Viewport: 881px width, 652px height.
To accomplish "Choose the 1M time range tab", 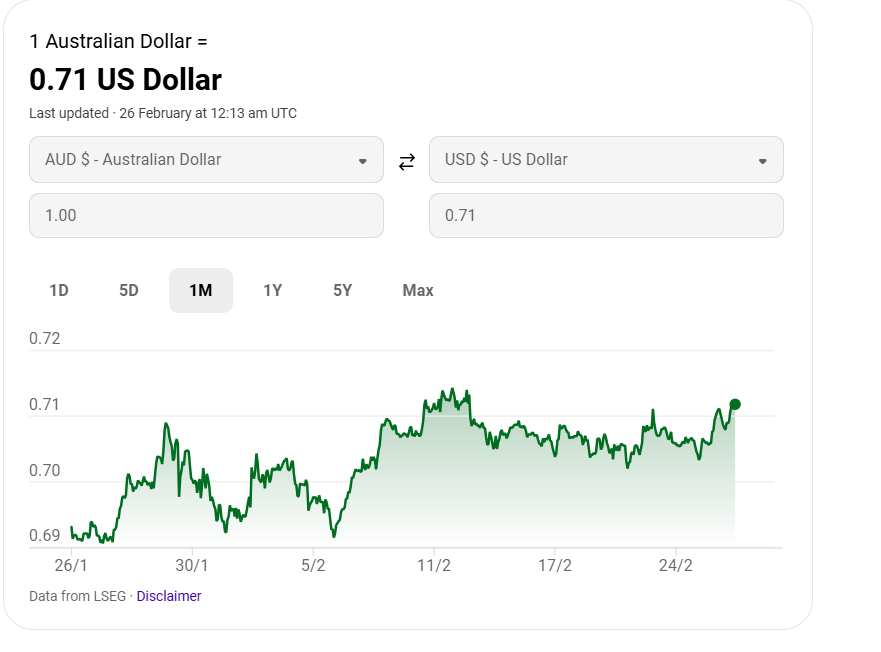I will click(x=201, y=291).
